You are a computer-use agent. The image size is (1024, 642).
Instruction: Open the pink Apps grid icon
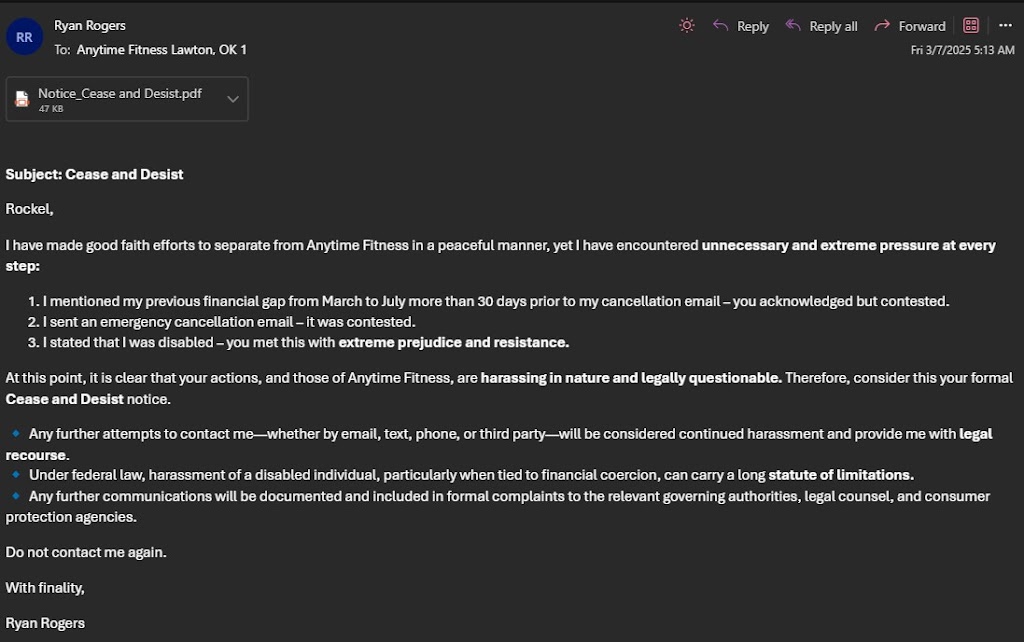971,26
